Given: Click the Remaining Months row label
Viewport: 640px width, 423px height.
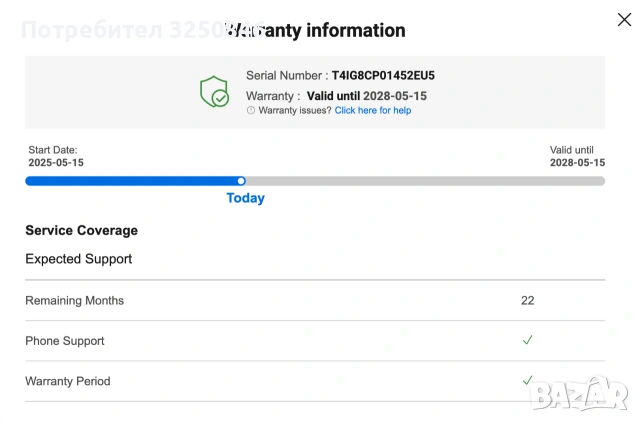Looking at the screenshot, I should click(74, 301).
